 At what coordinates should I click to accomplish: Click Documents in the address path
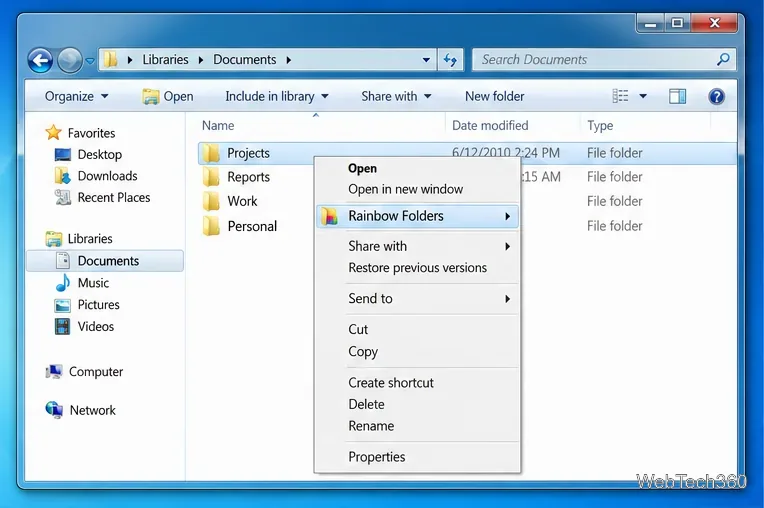(x=245, y=59)
